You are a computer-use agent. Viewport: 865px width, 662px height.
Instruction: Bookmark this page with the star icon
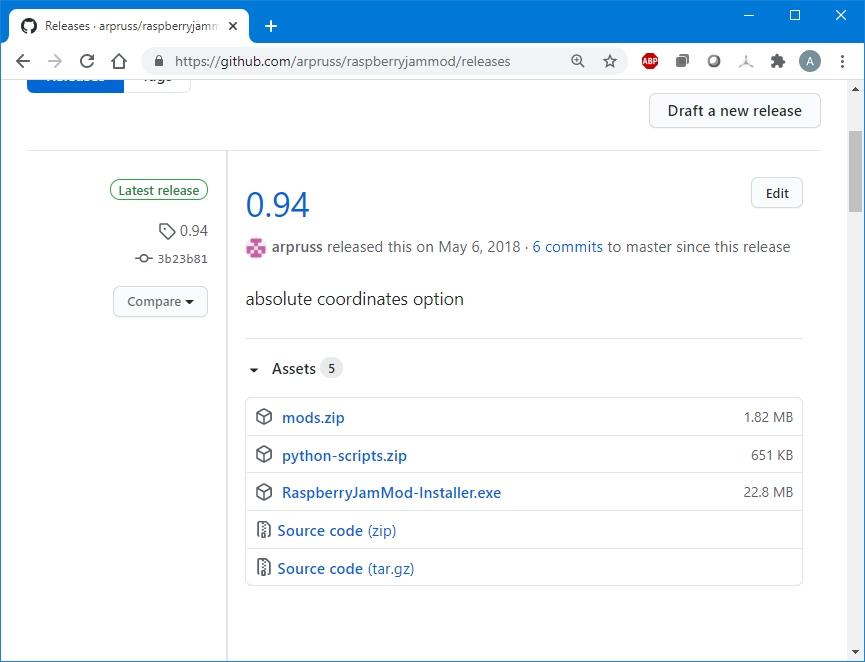pyautogui.click(x=610, y=61)
